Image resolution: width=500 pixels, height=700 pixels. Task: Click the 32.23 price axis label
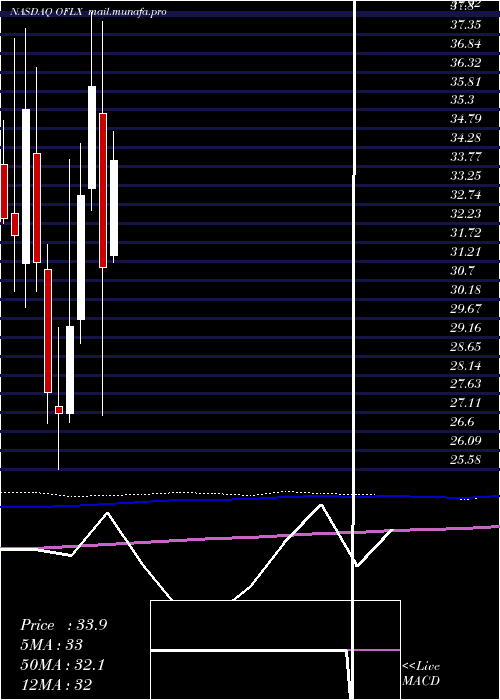tap(466, 214)
